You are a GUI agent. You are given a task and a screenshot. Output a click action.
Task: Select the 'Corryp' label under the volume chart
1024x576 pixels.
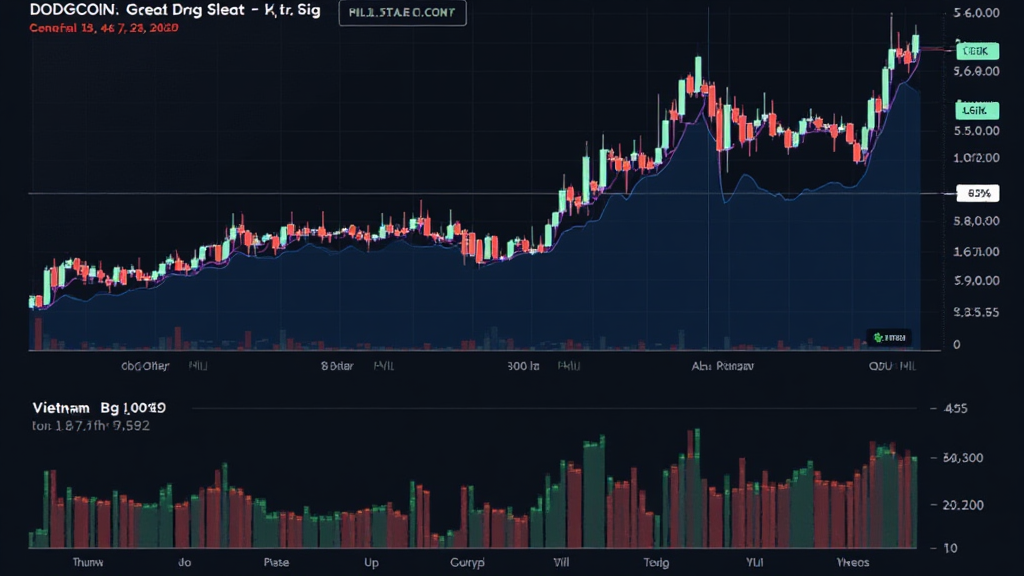pos(467,563)
